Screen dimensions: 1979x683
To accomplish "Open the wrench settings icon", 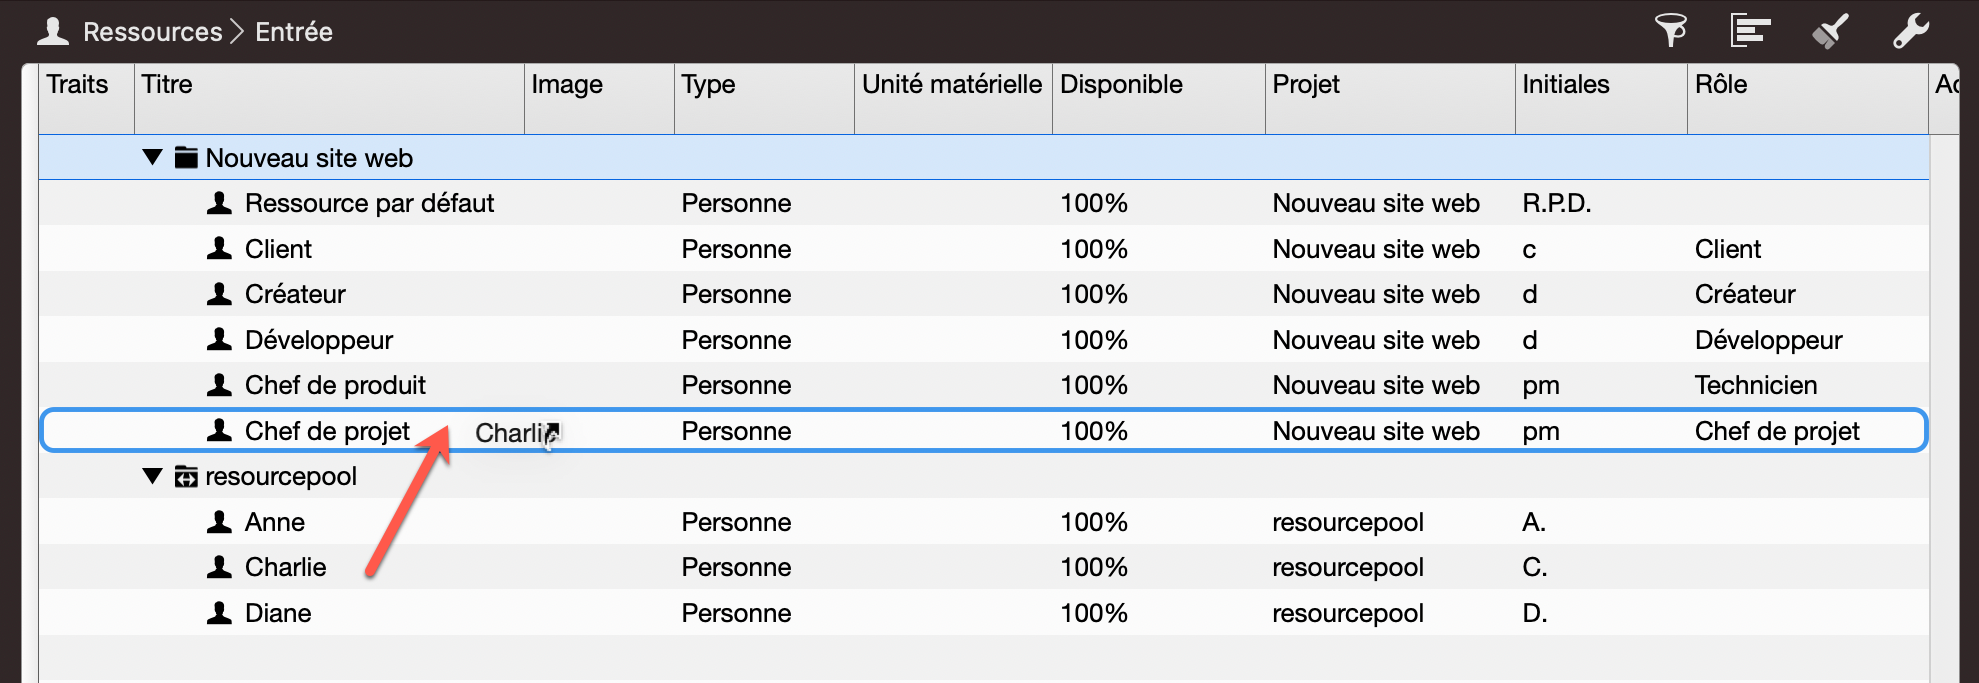I will [1910, 31].
